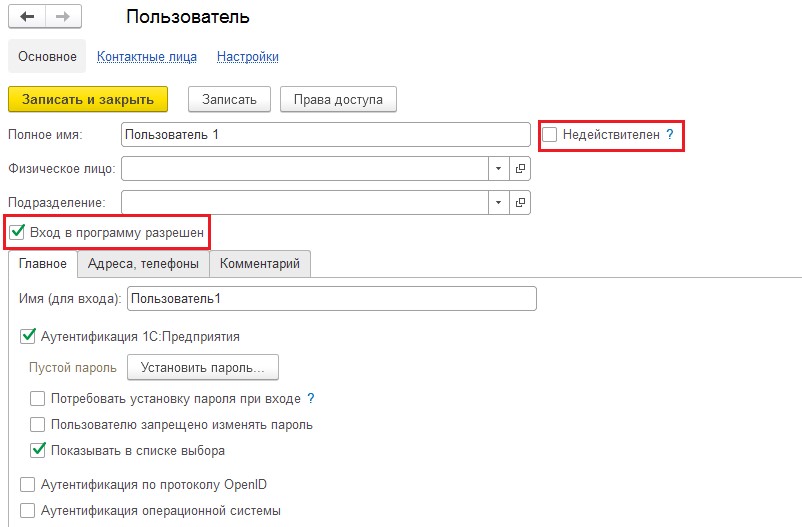Go to the Настройки link
The width and height of the screenshot is (802, 527).
248,56
